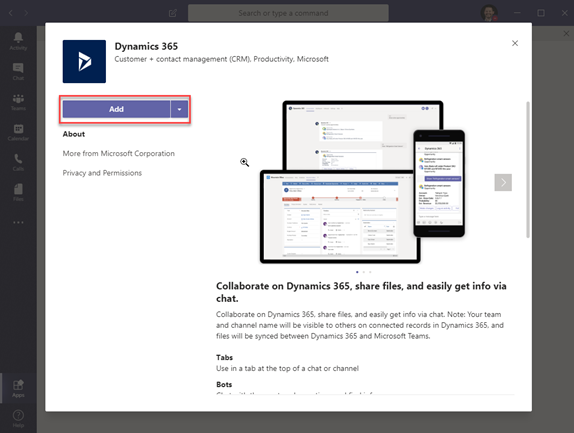Open Help in the sidebar

point(18,419)
